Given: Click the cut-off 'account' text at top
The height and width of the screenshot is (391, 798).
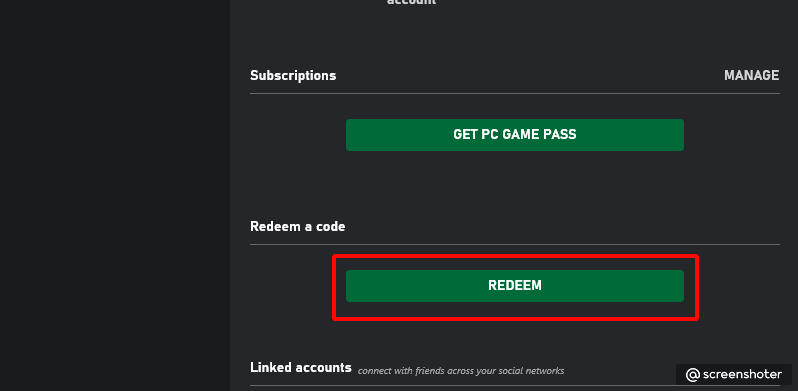Looking at the screenshot, I should pyautogui.click(x=411, y=2).
